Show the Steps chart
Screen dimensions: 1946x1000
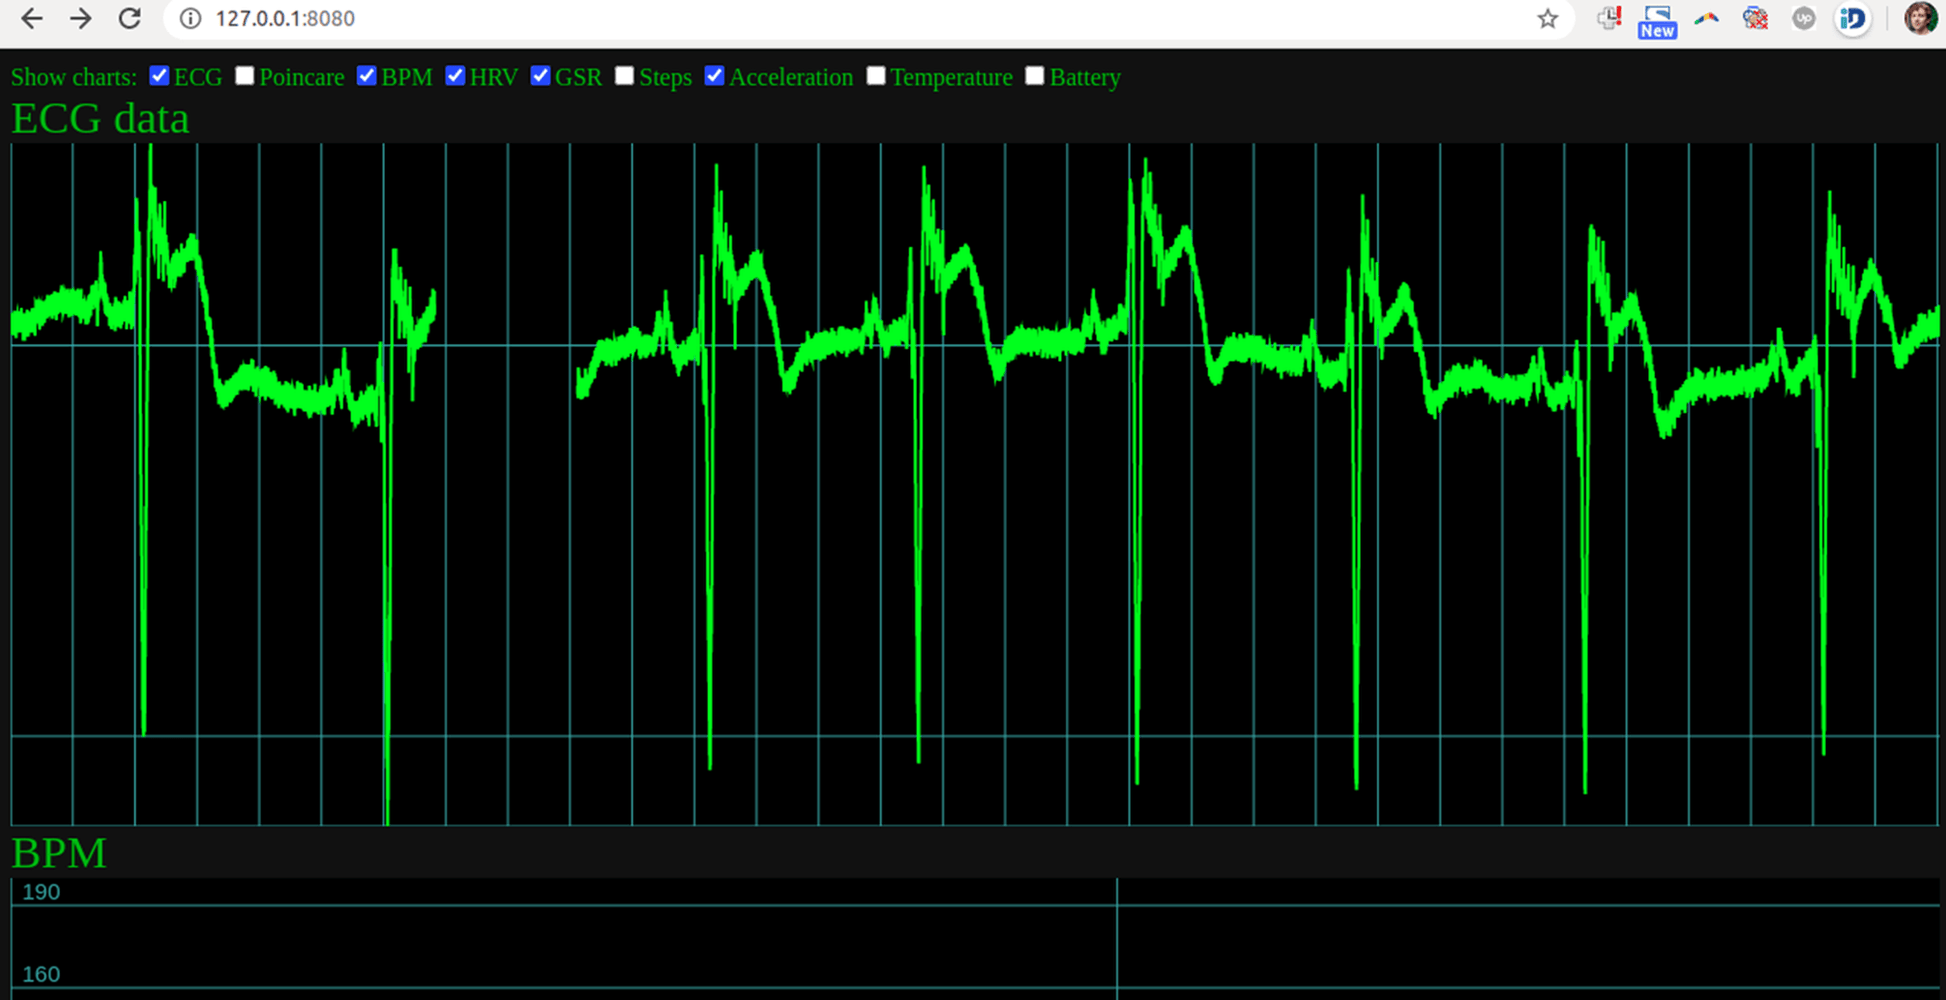[x=624, y=76]
